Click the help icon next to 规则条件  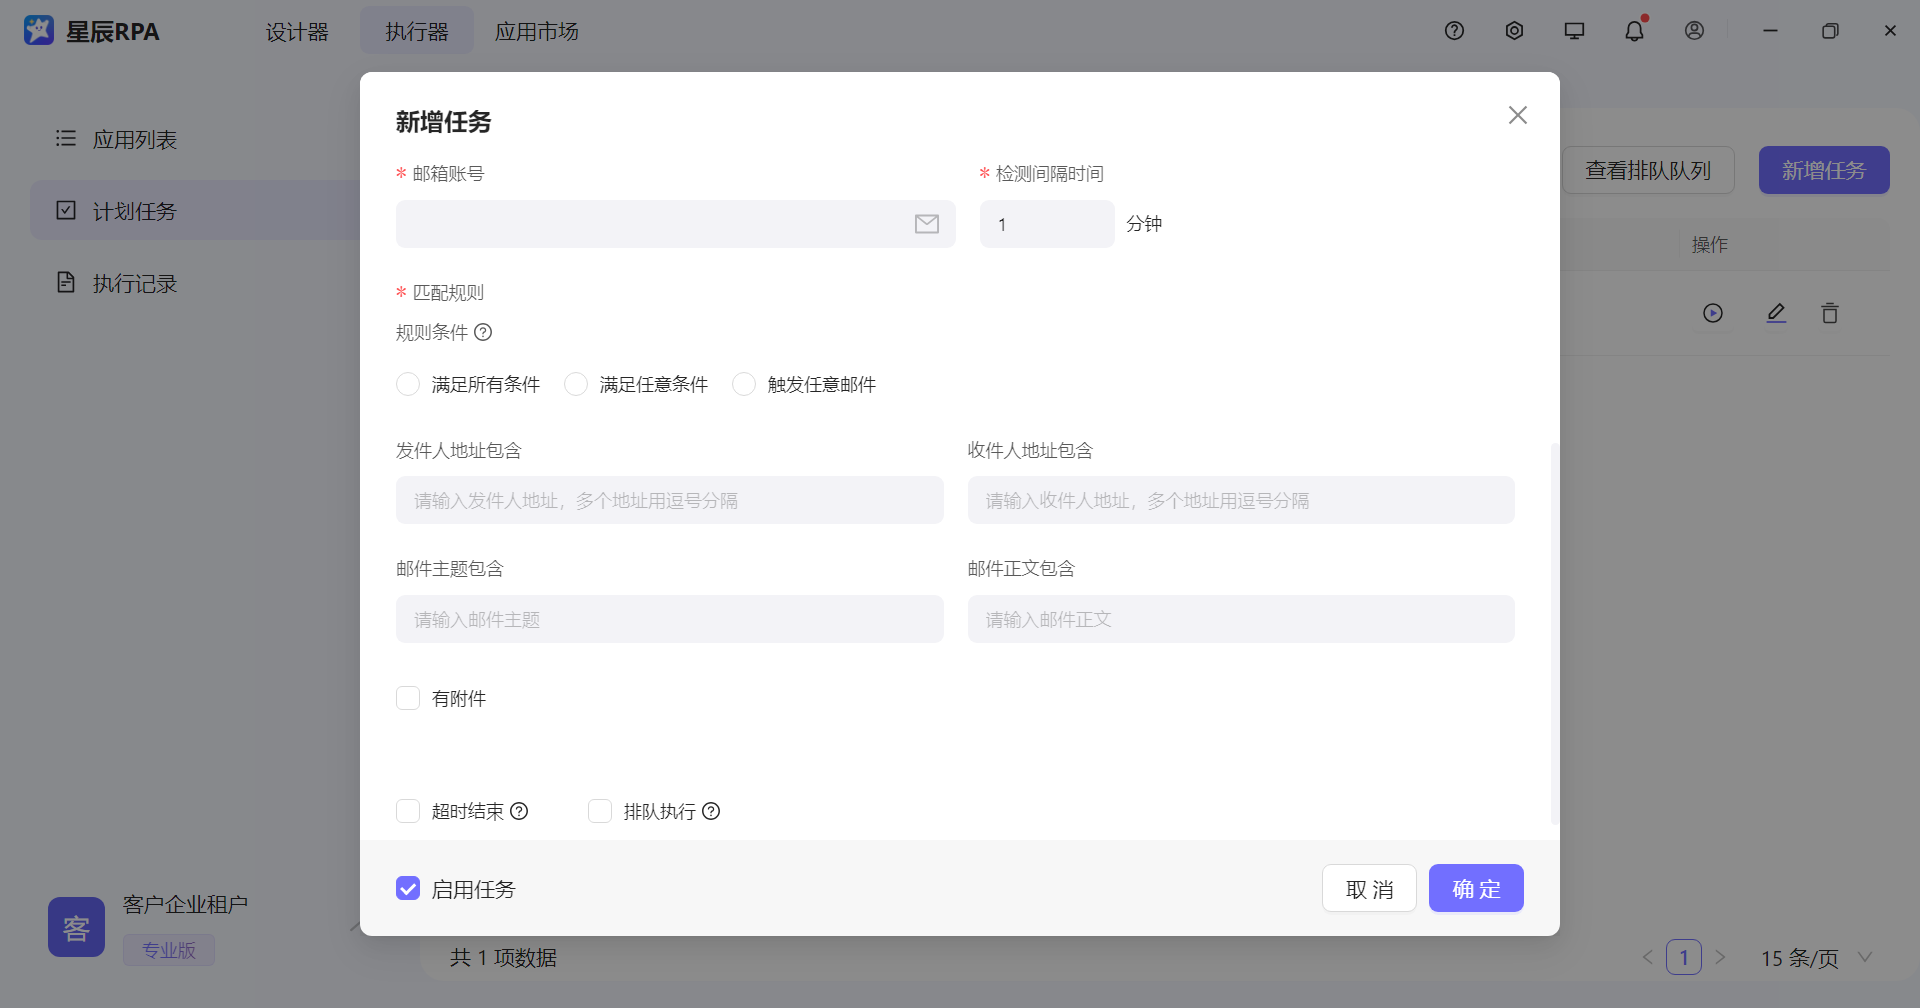click(484, 332)
